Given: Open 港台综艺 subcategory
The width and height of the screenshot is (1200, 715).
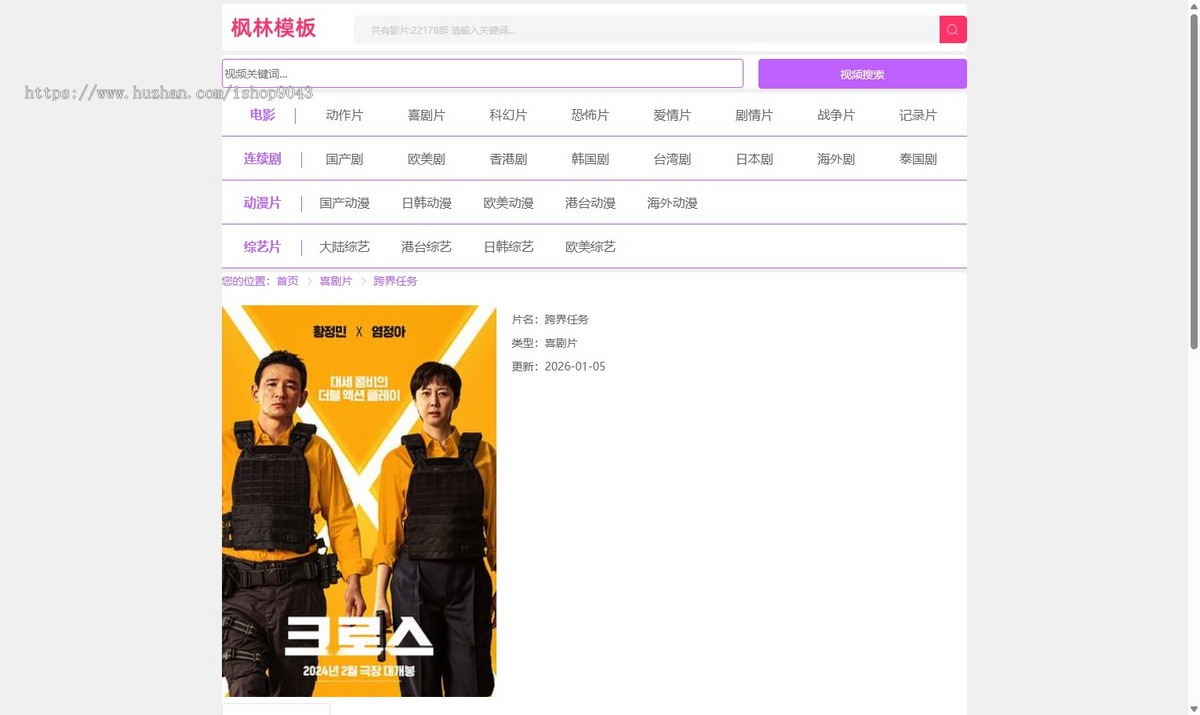Looking at the screenshot, I should click(x=426, y=247).
